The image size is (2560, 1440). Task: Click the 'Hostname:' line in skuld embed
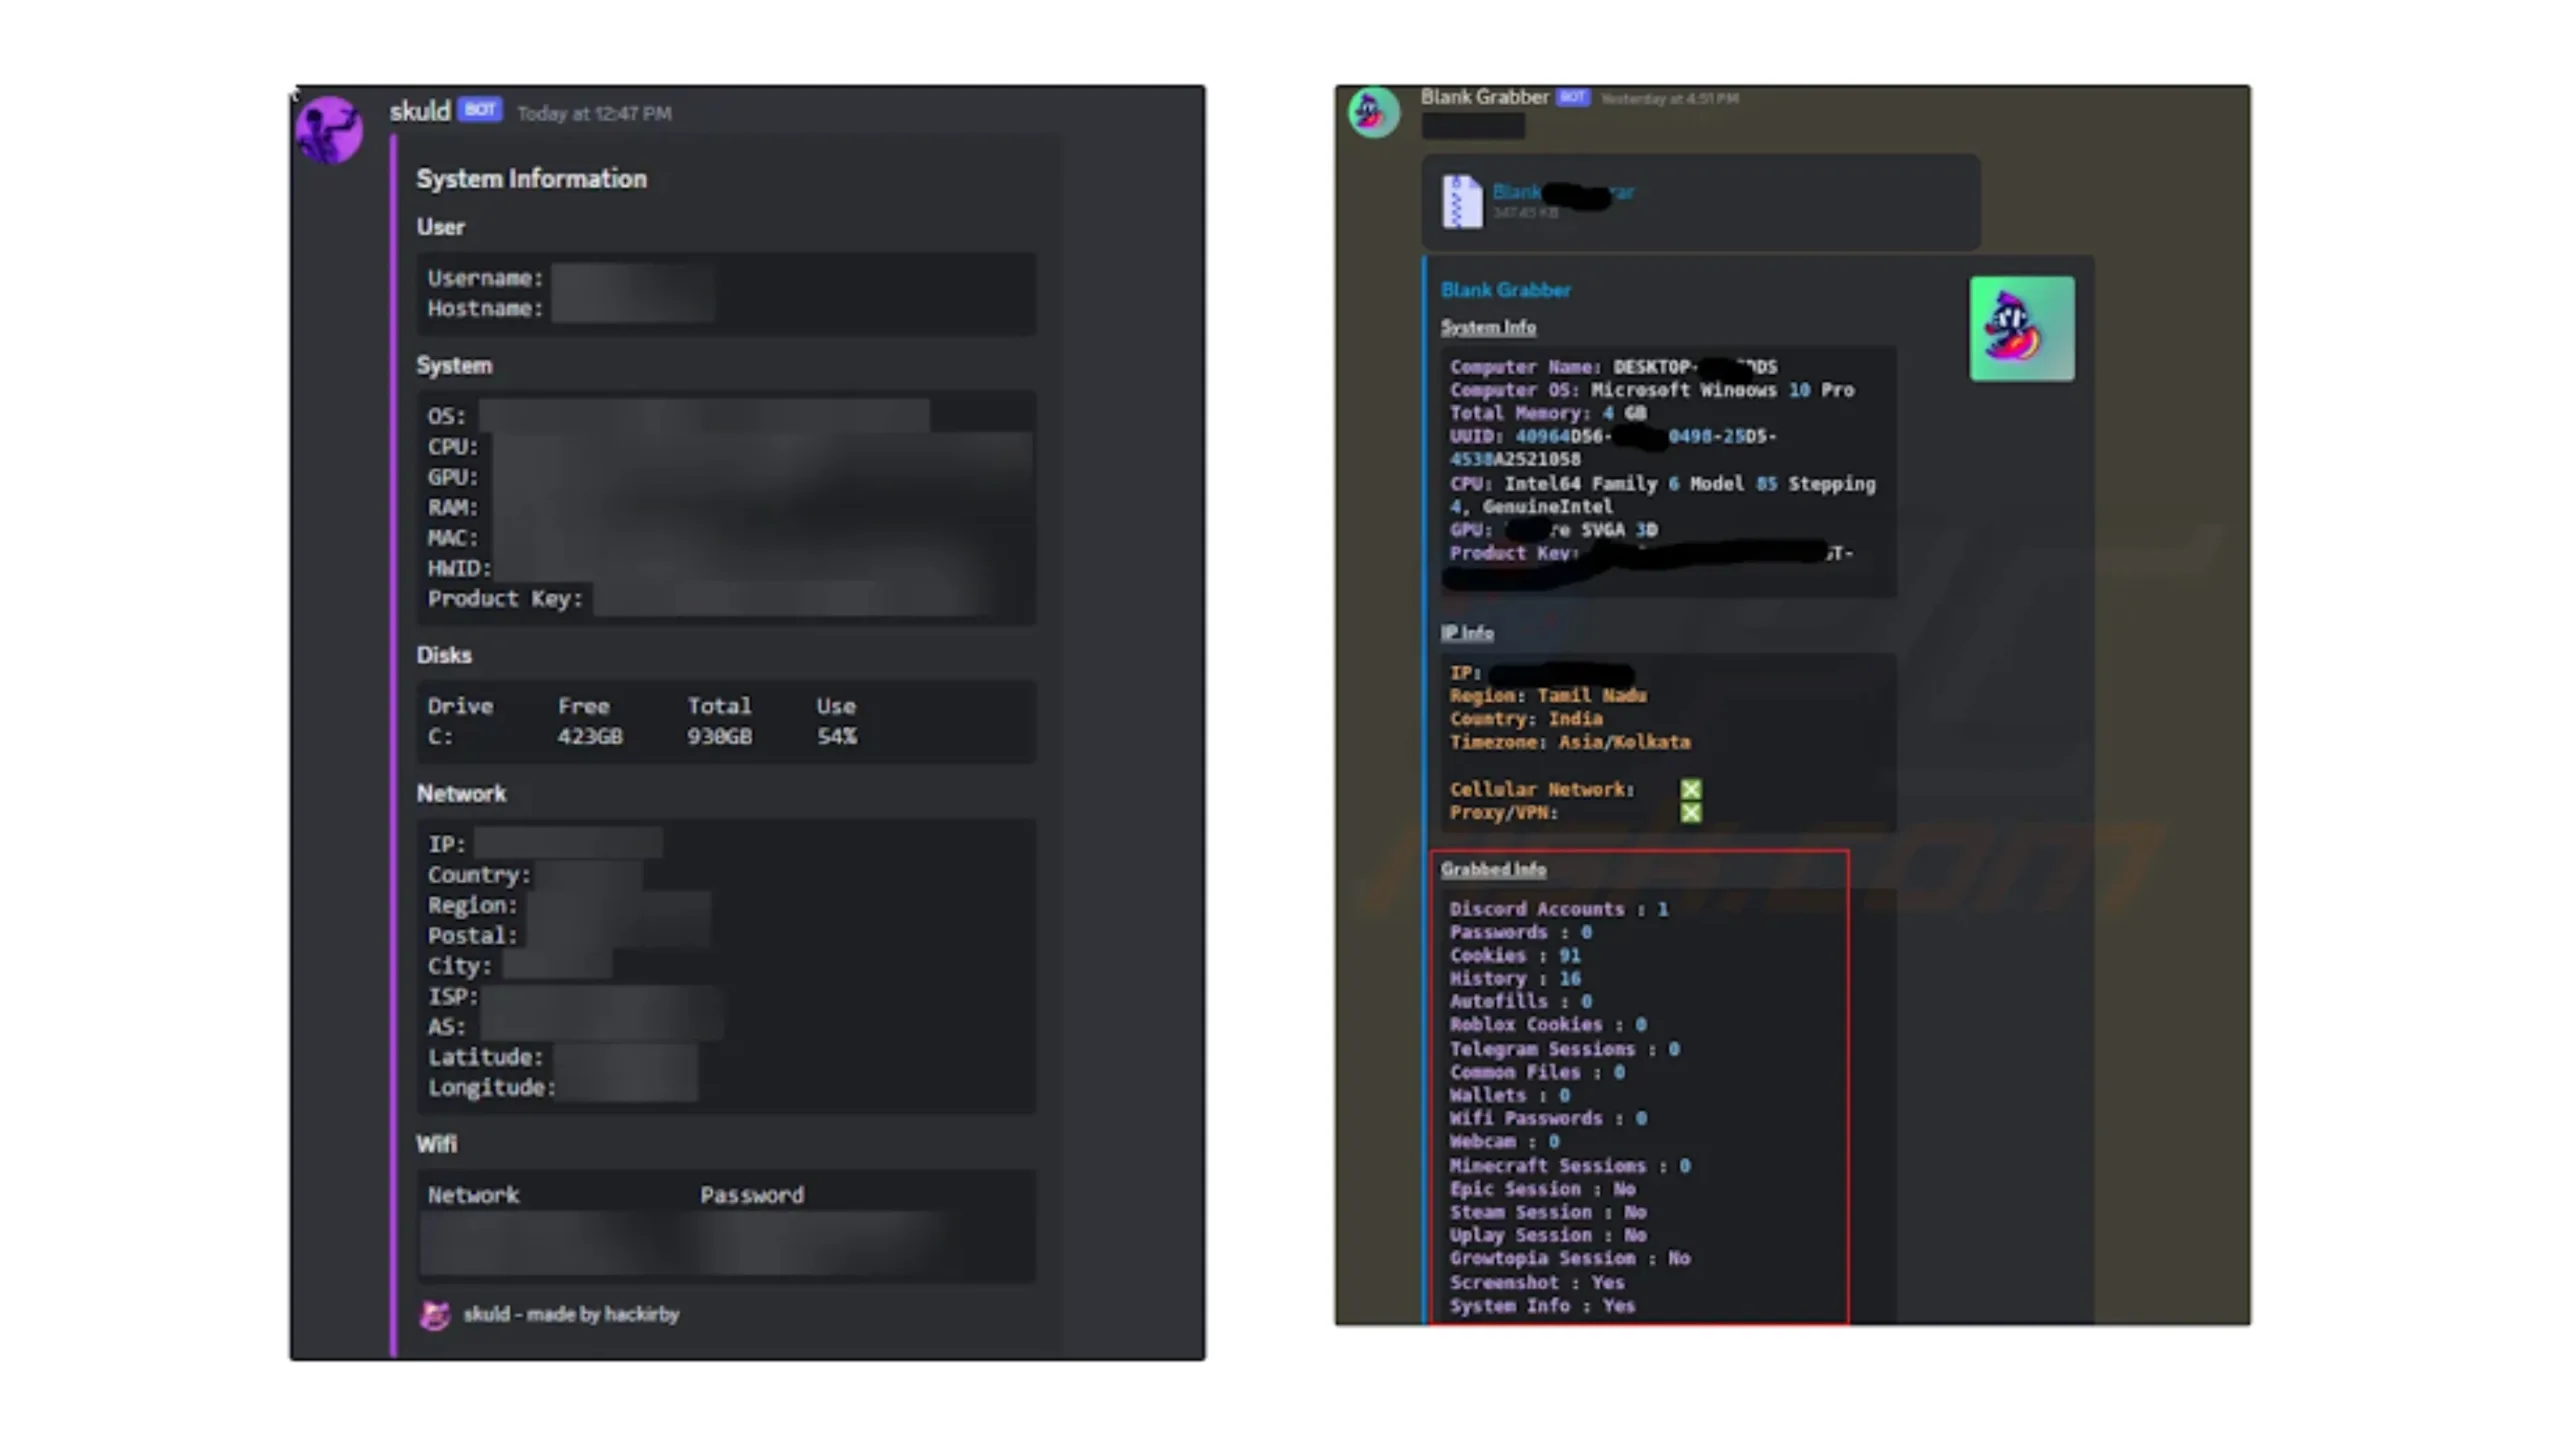(x=485, y=308)
